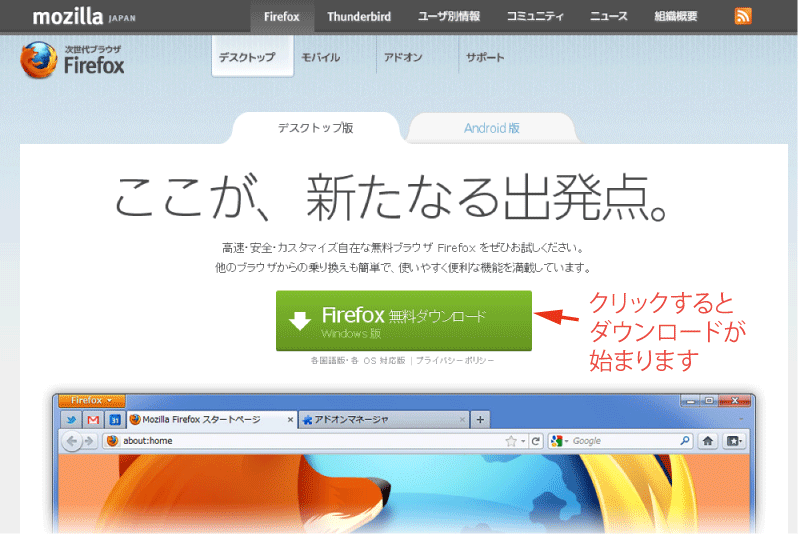
Task: Click the Twitter pinned tab icon
Action: coord(71,420)
